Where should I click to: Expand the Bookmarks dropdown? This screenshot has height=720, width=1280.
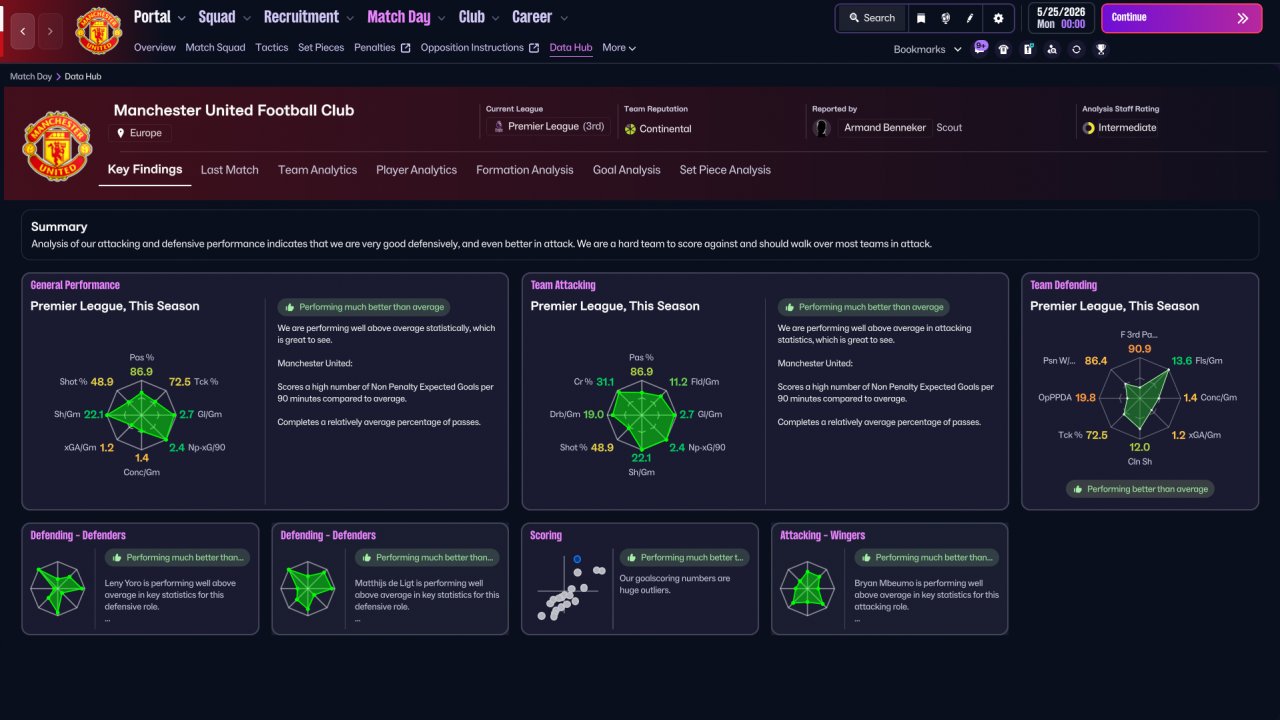coord(928,49)
